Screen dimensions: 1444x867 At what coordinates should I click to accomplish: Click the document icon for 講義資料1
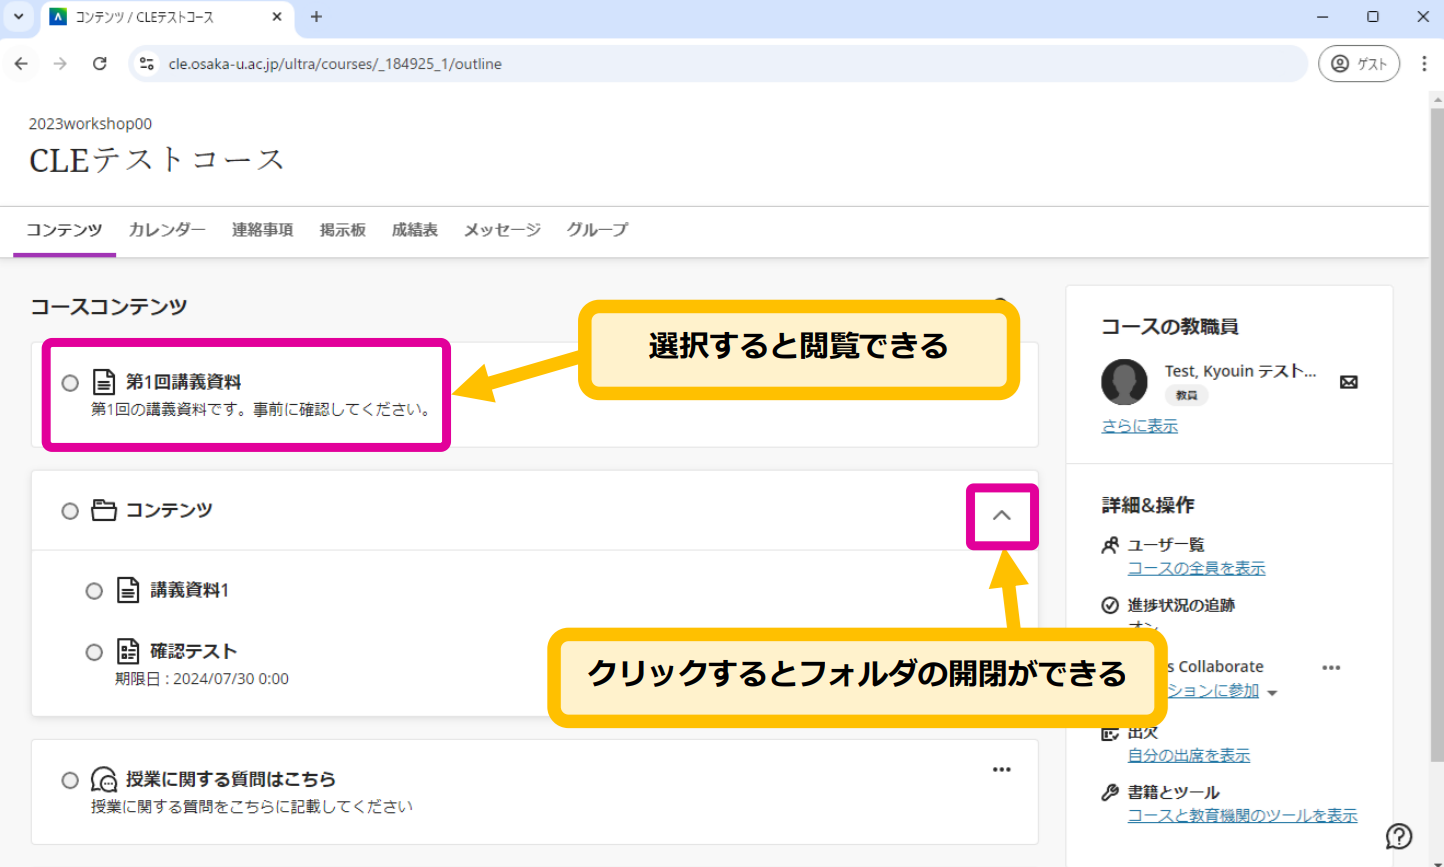(x=128, y=590)
